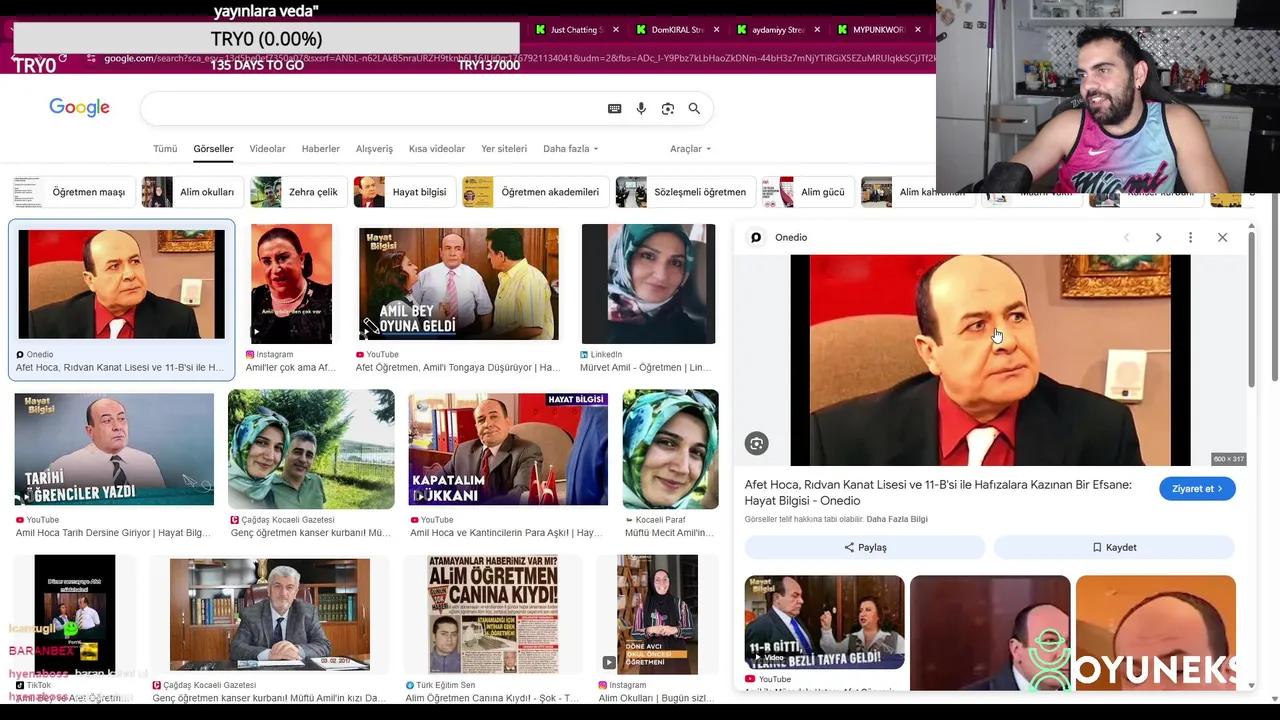Close the Just Chatting browser tab
This screenshot has height=720, width=1280.
615,30
